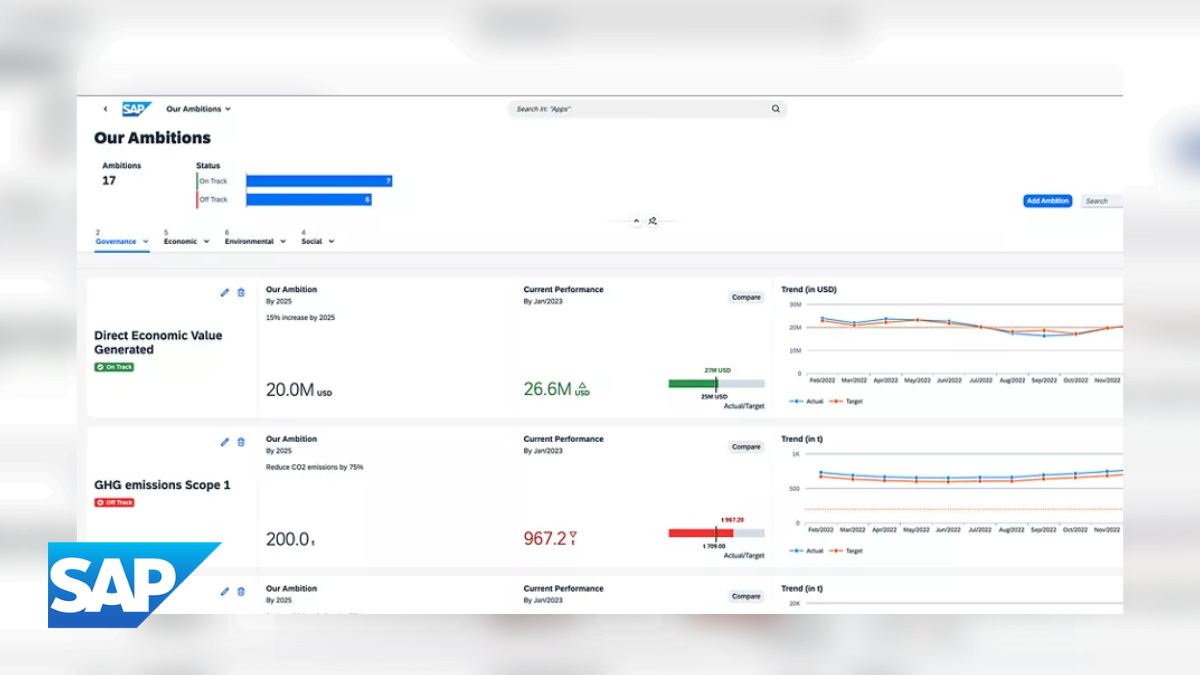Click pencil icon for GHG emissions Scope 1

point(225,442)
